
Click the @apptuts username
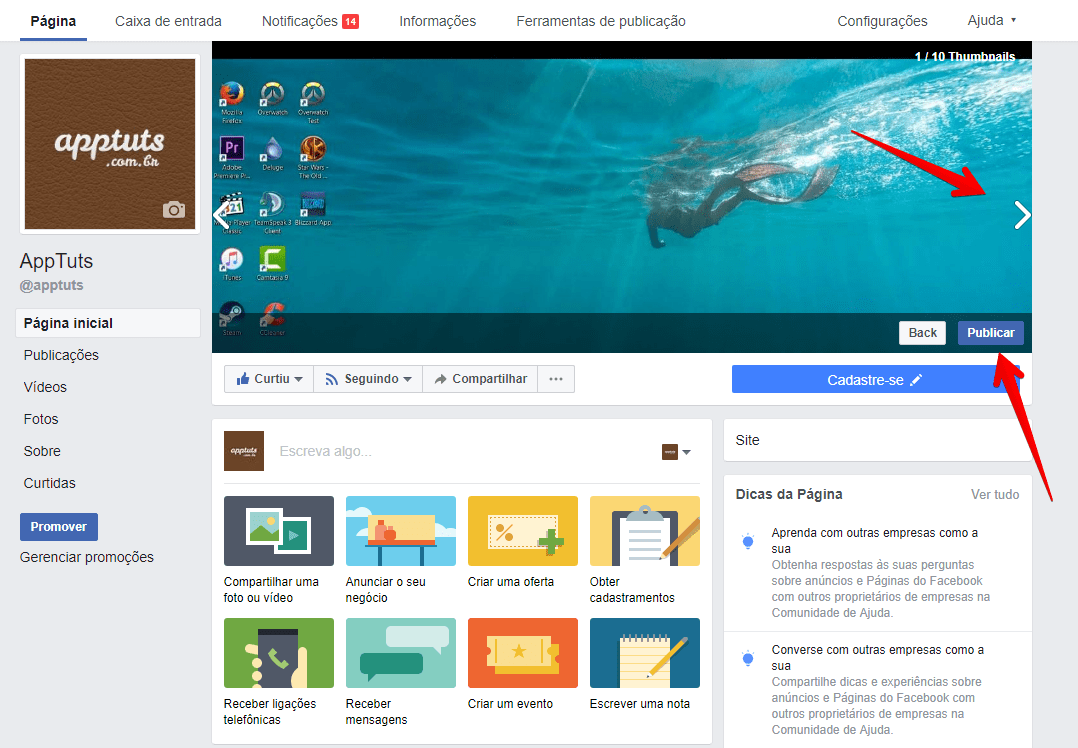52,285
